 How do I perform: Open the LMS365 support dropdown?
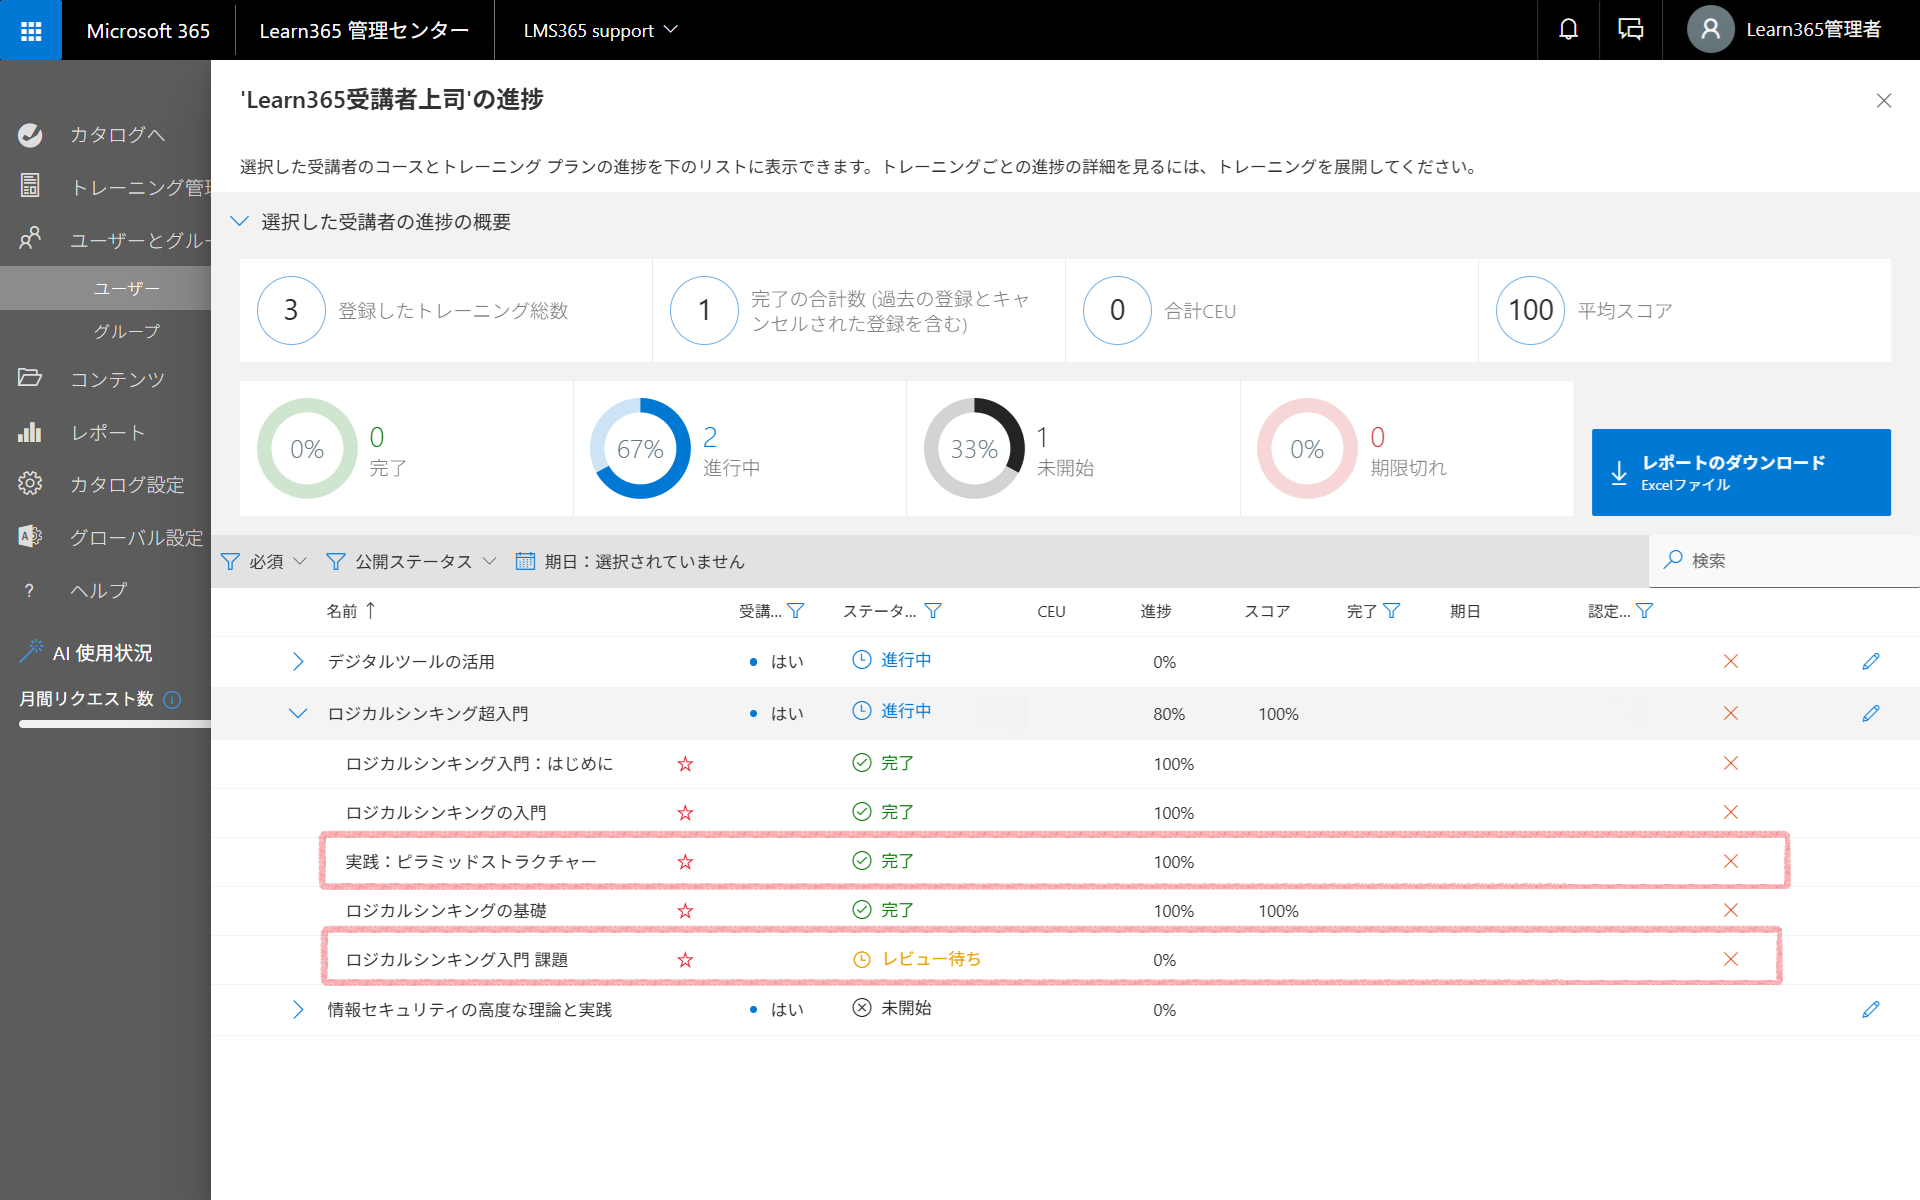[x=600, y=30]
